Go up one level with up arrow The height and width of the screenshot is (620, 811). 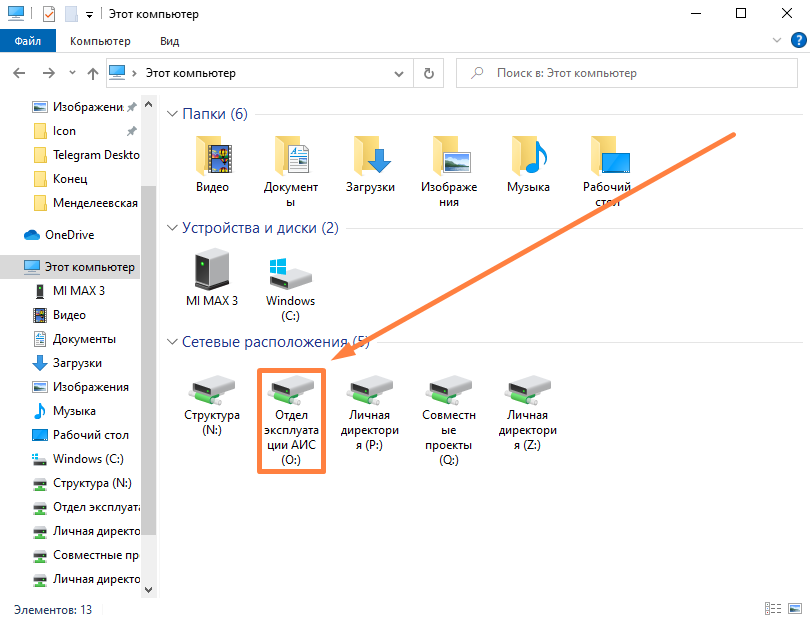(x=93, y=73)
